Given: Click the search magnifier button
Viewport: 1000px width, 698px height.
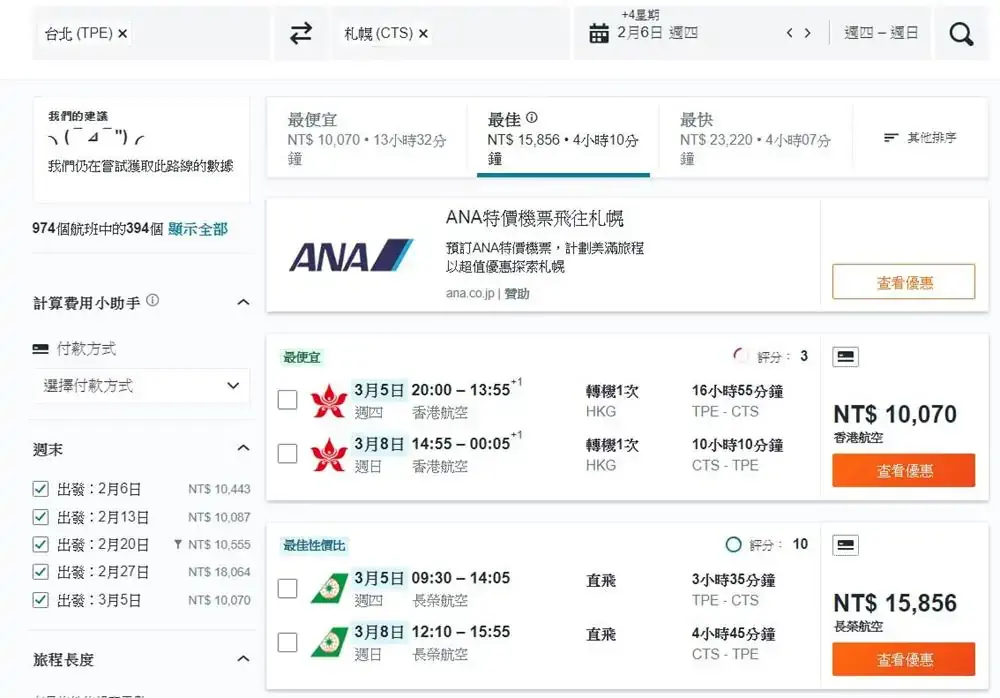Looking at the screenshot, I should click(961, 33).
